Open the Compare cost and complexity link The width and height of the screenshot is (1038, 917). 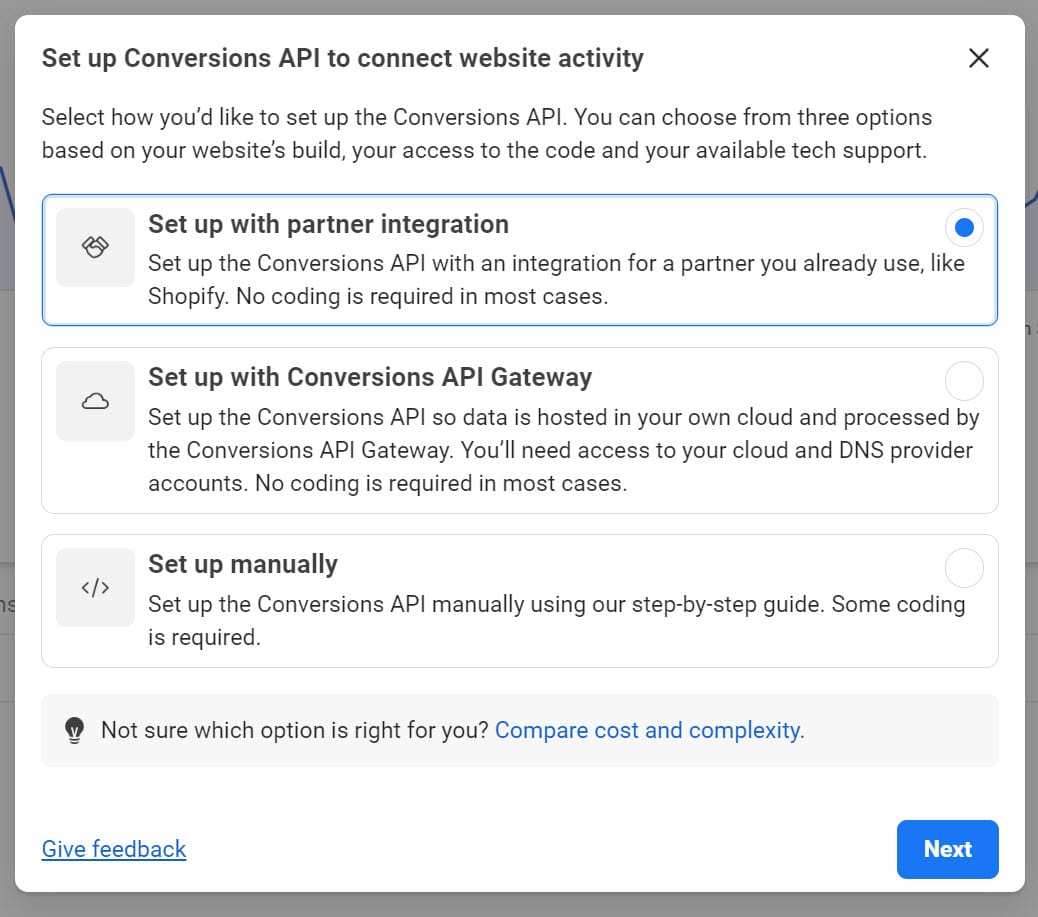pyautogui.click(x=648, y=730)
